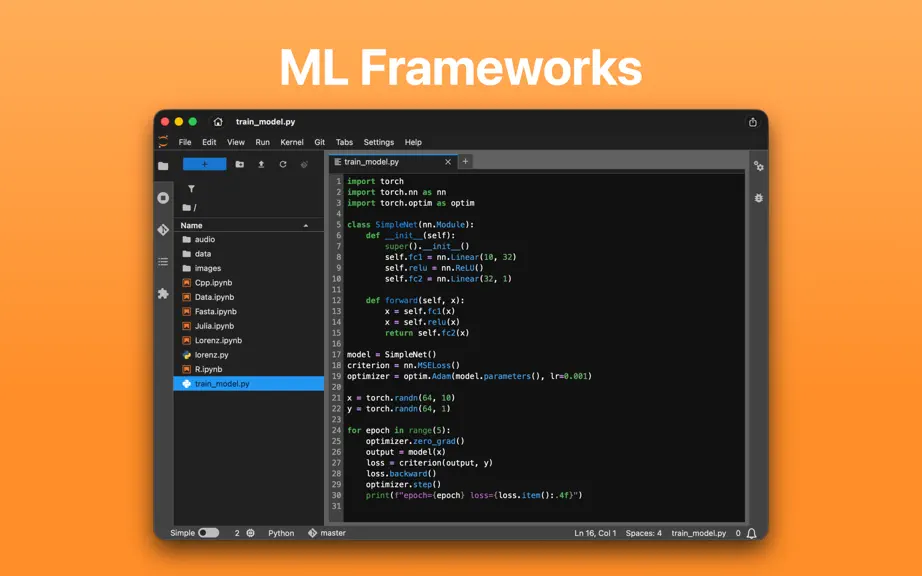
Task: Click master Git branch in status bar
Action: coord(327,533)
